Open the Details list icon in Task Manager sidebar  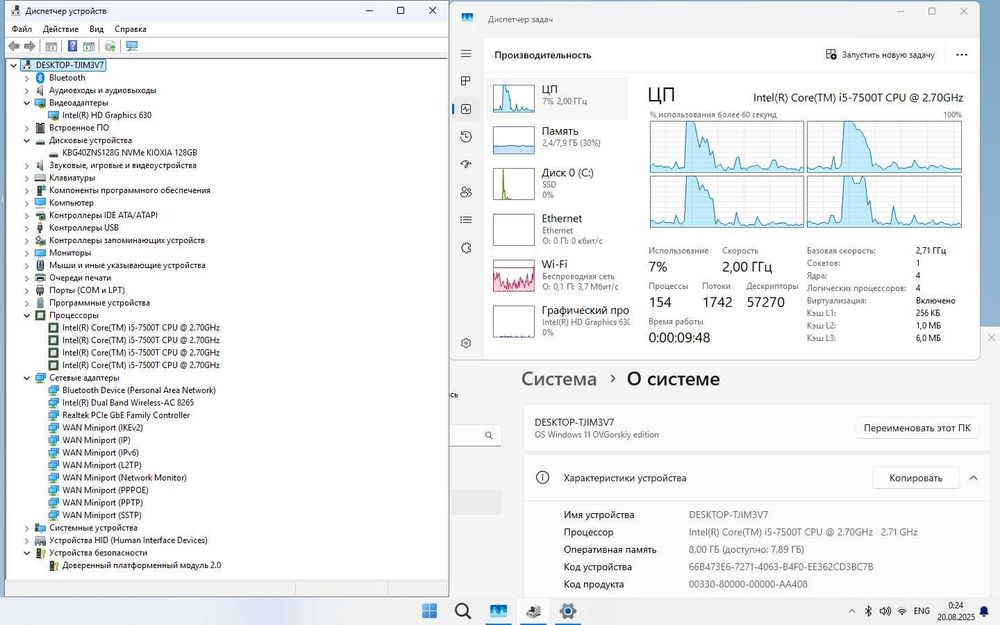466,220
